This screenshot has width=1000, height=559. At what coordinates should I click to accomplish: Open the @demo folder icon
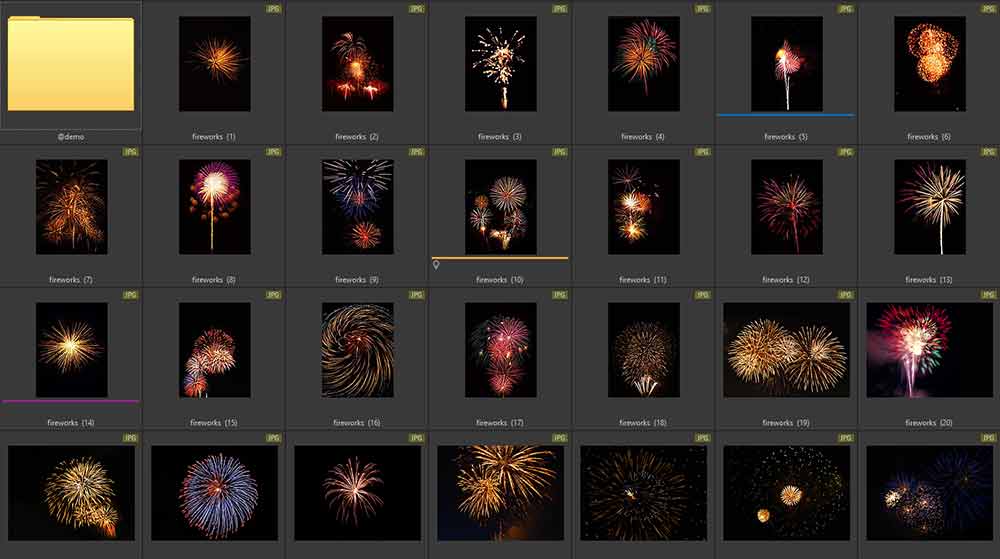click(x=71, y=64)
